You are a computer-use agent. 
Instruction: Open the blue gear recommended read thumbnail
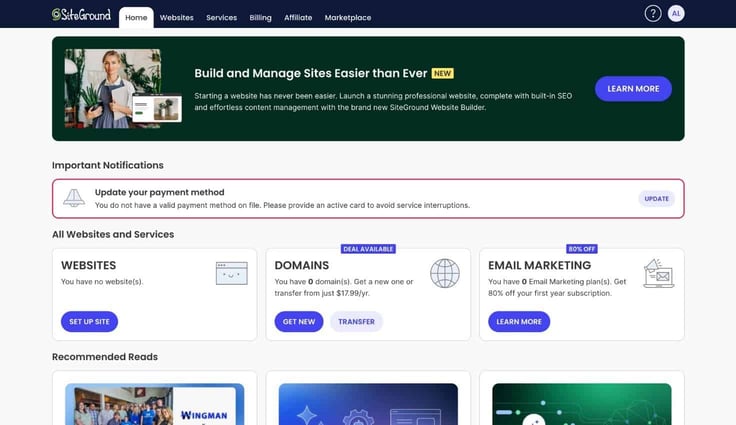coord(368,404)
